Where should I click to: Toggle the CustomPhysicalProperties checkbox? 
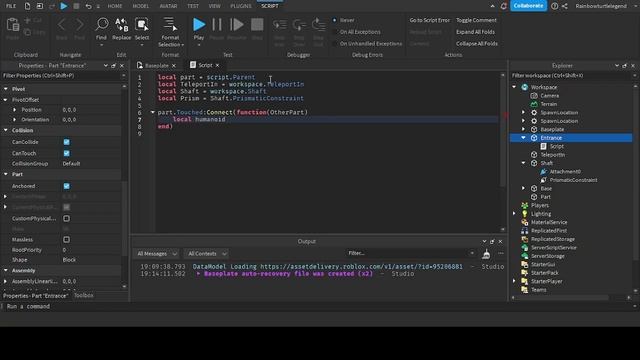coord(67,218)
